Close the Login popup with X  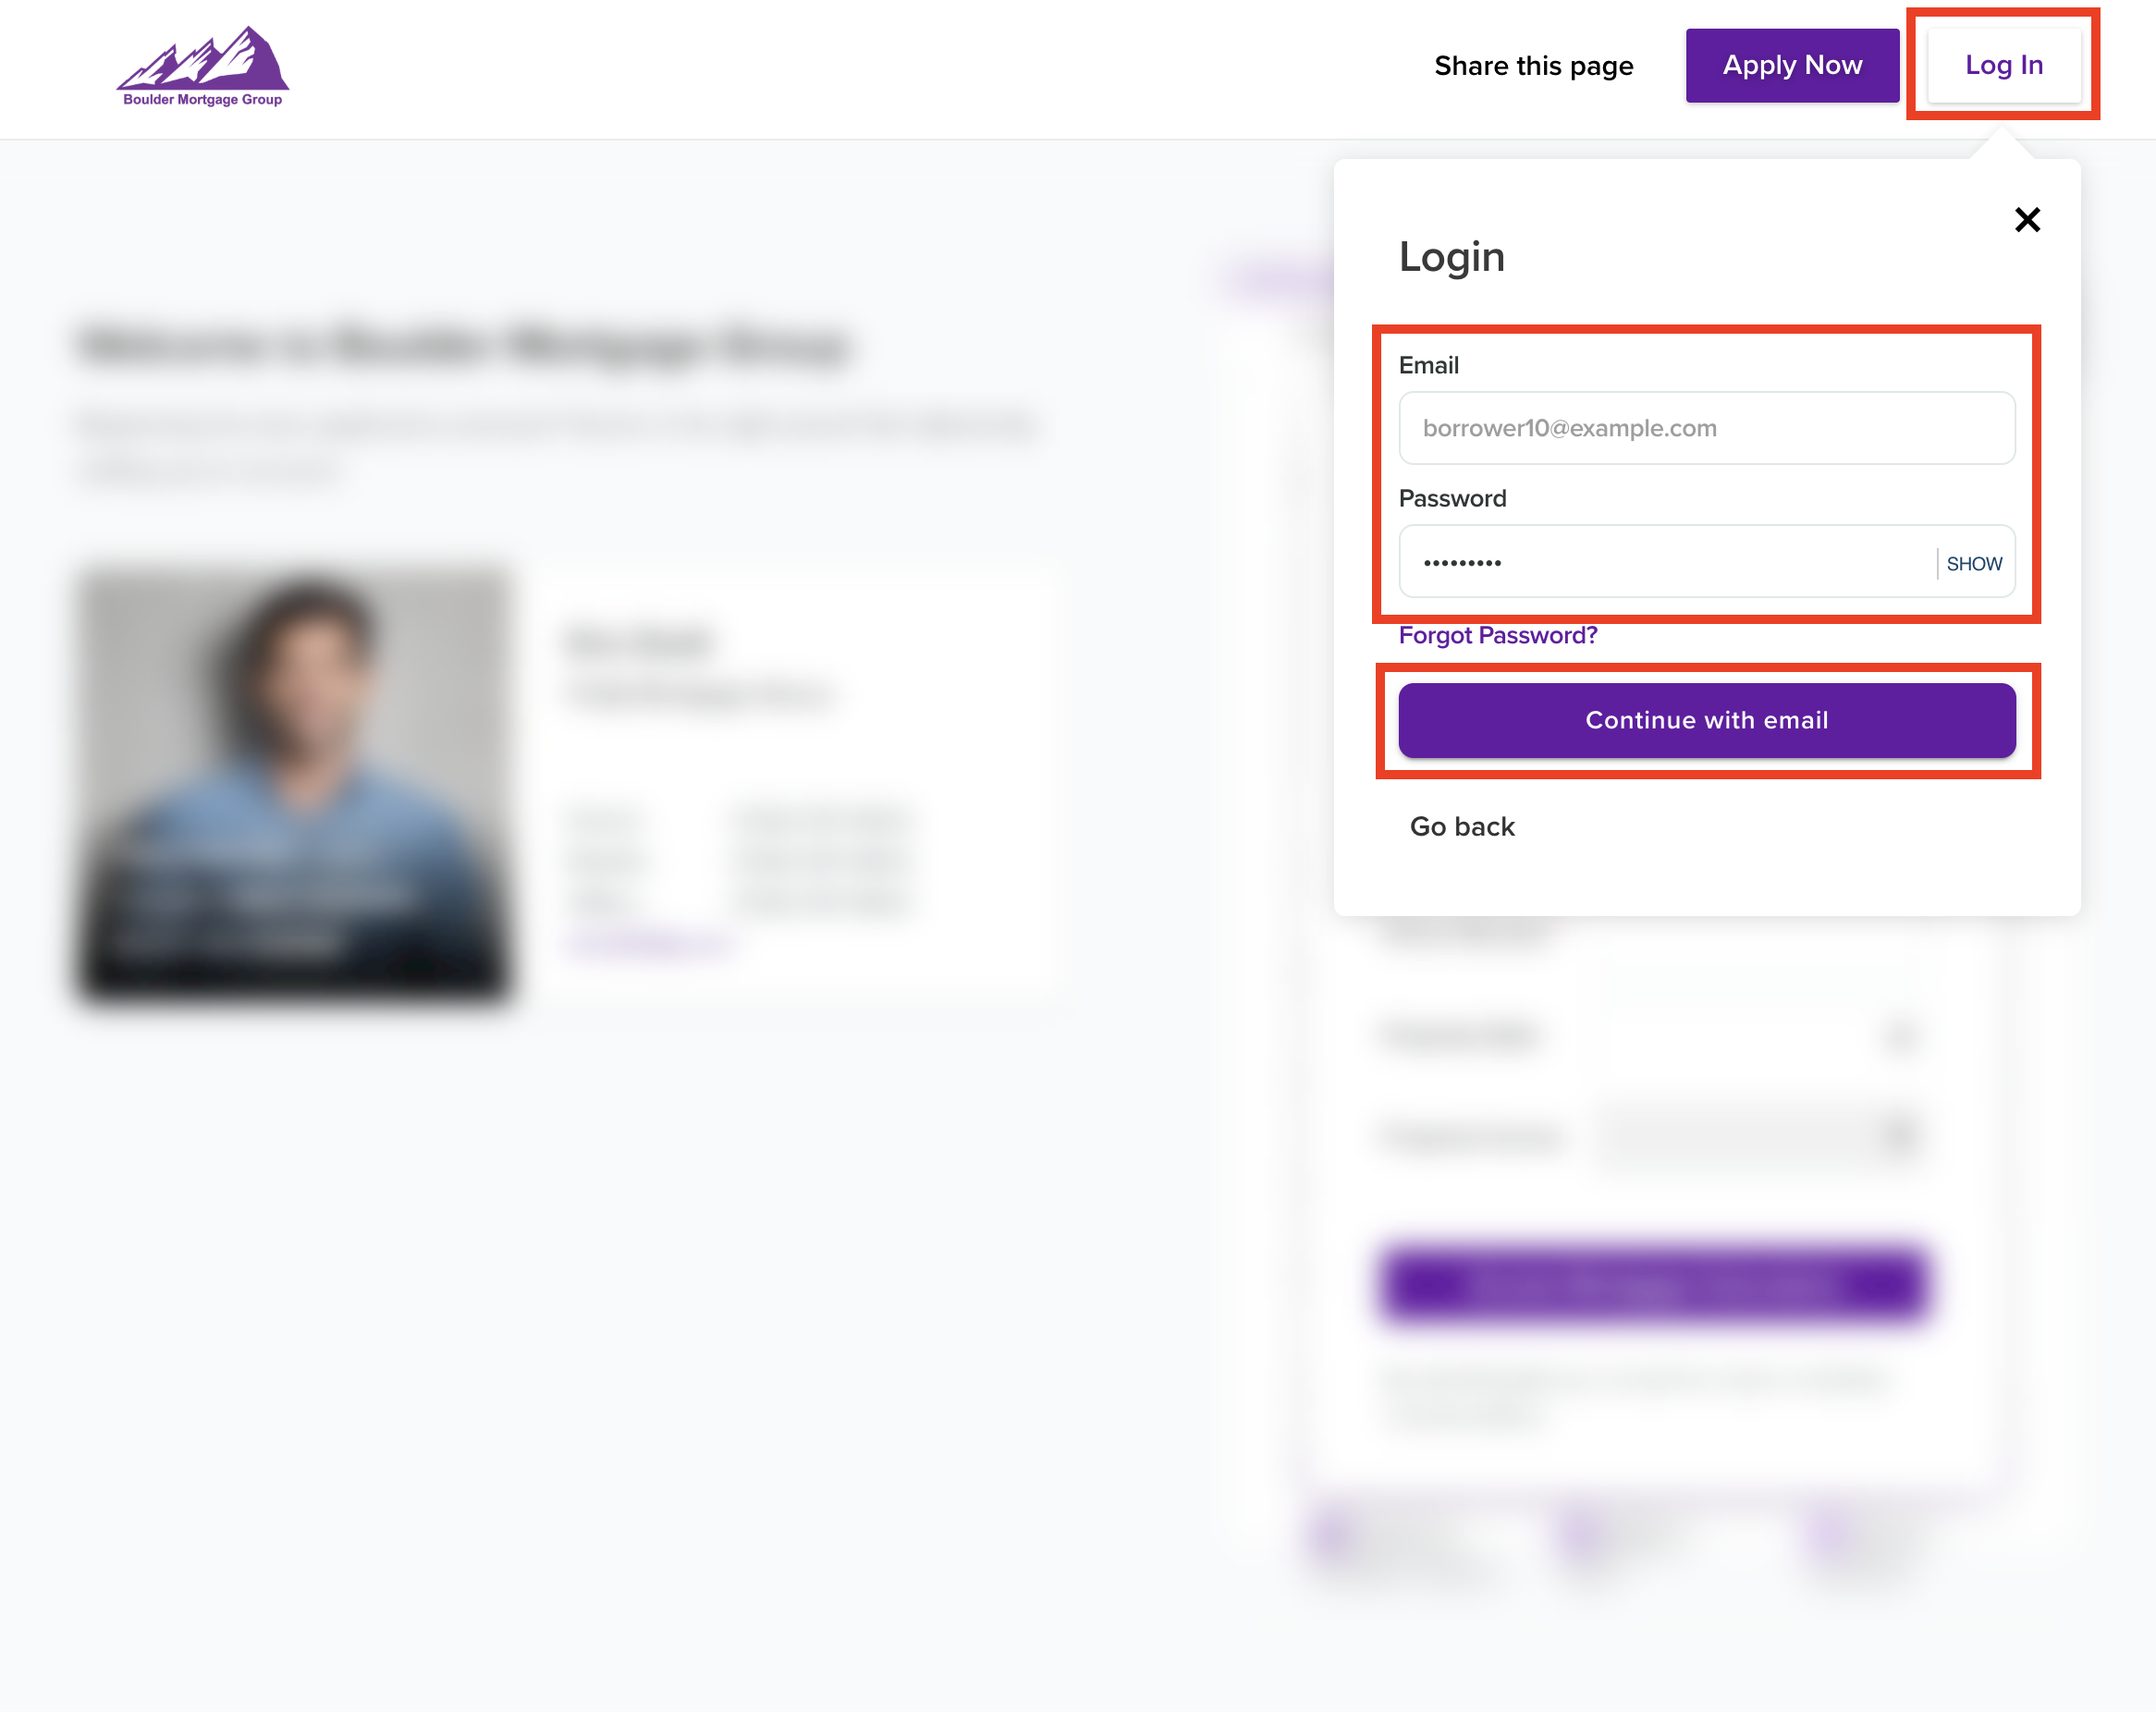point(2026,219)
